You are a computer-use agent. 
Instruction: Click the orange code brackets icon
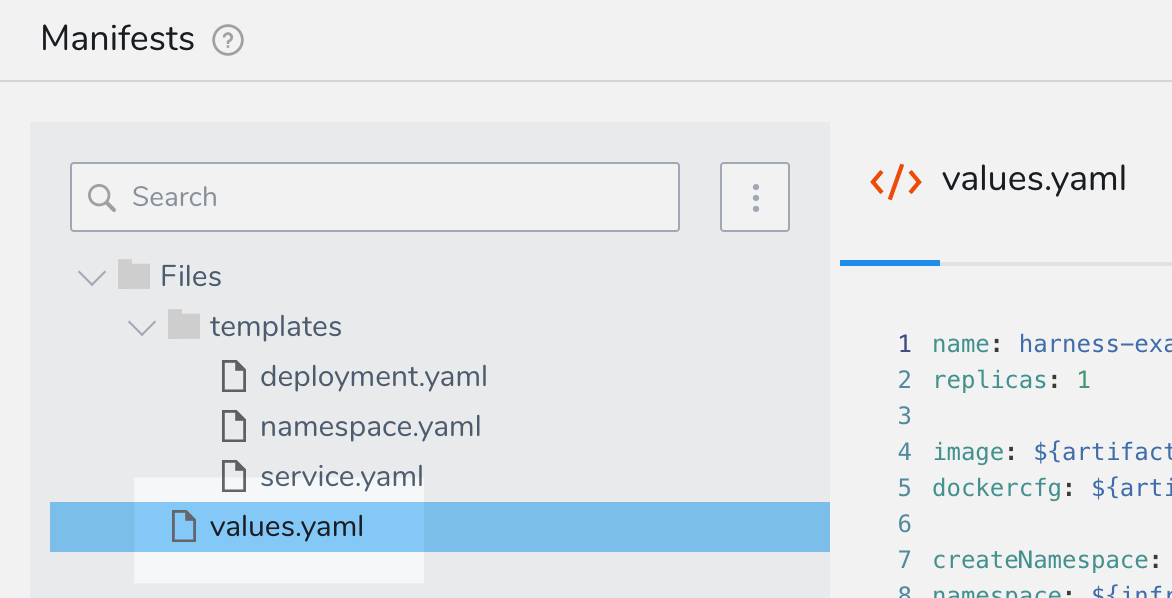point(895,182)
